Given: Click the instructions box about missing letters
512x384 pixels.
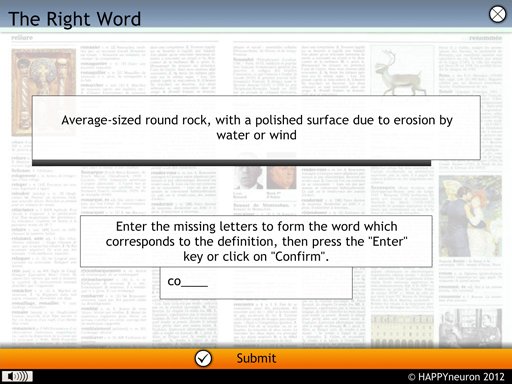Looking at the screenshot, I should (x=256, y=241).
